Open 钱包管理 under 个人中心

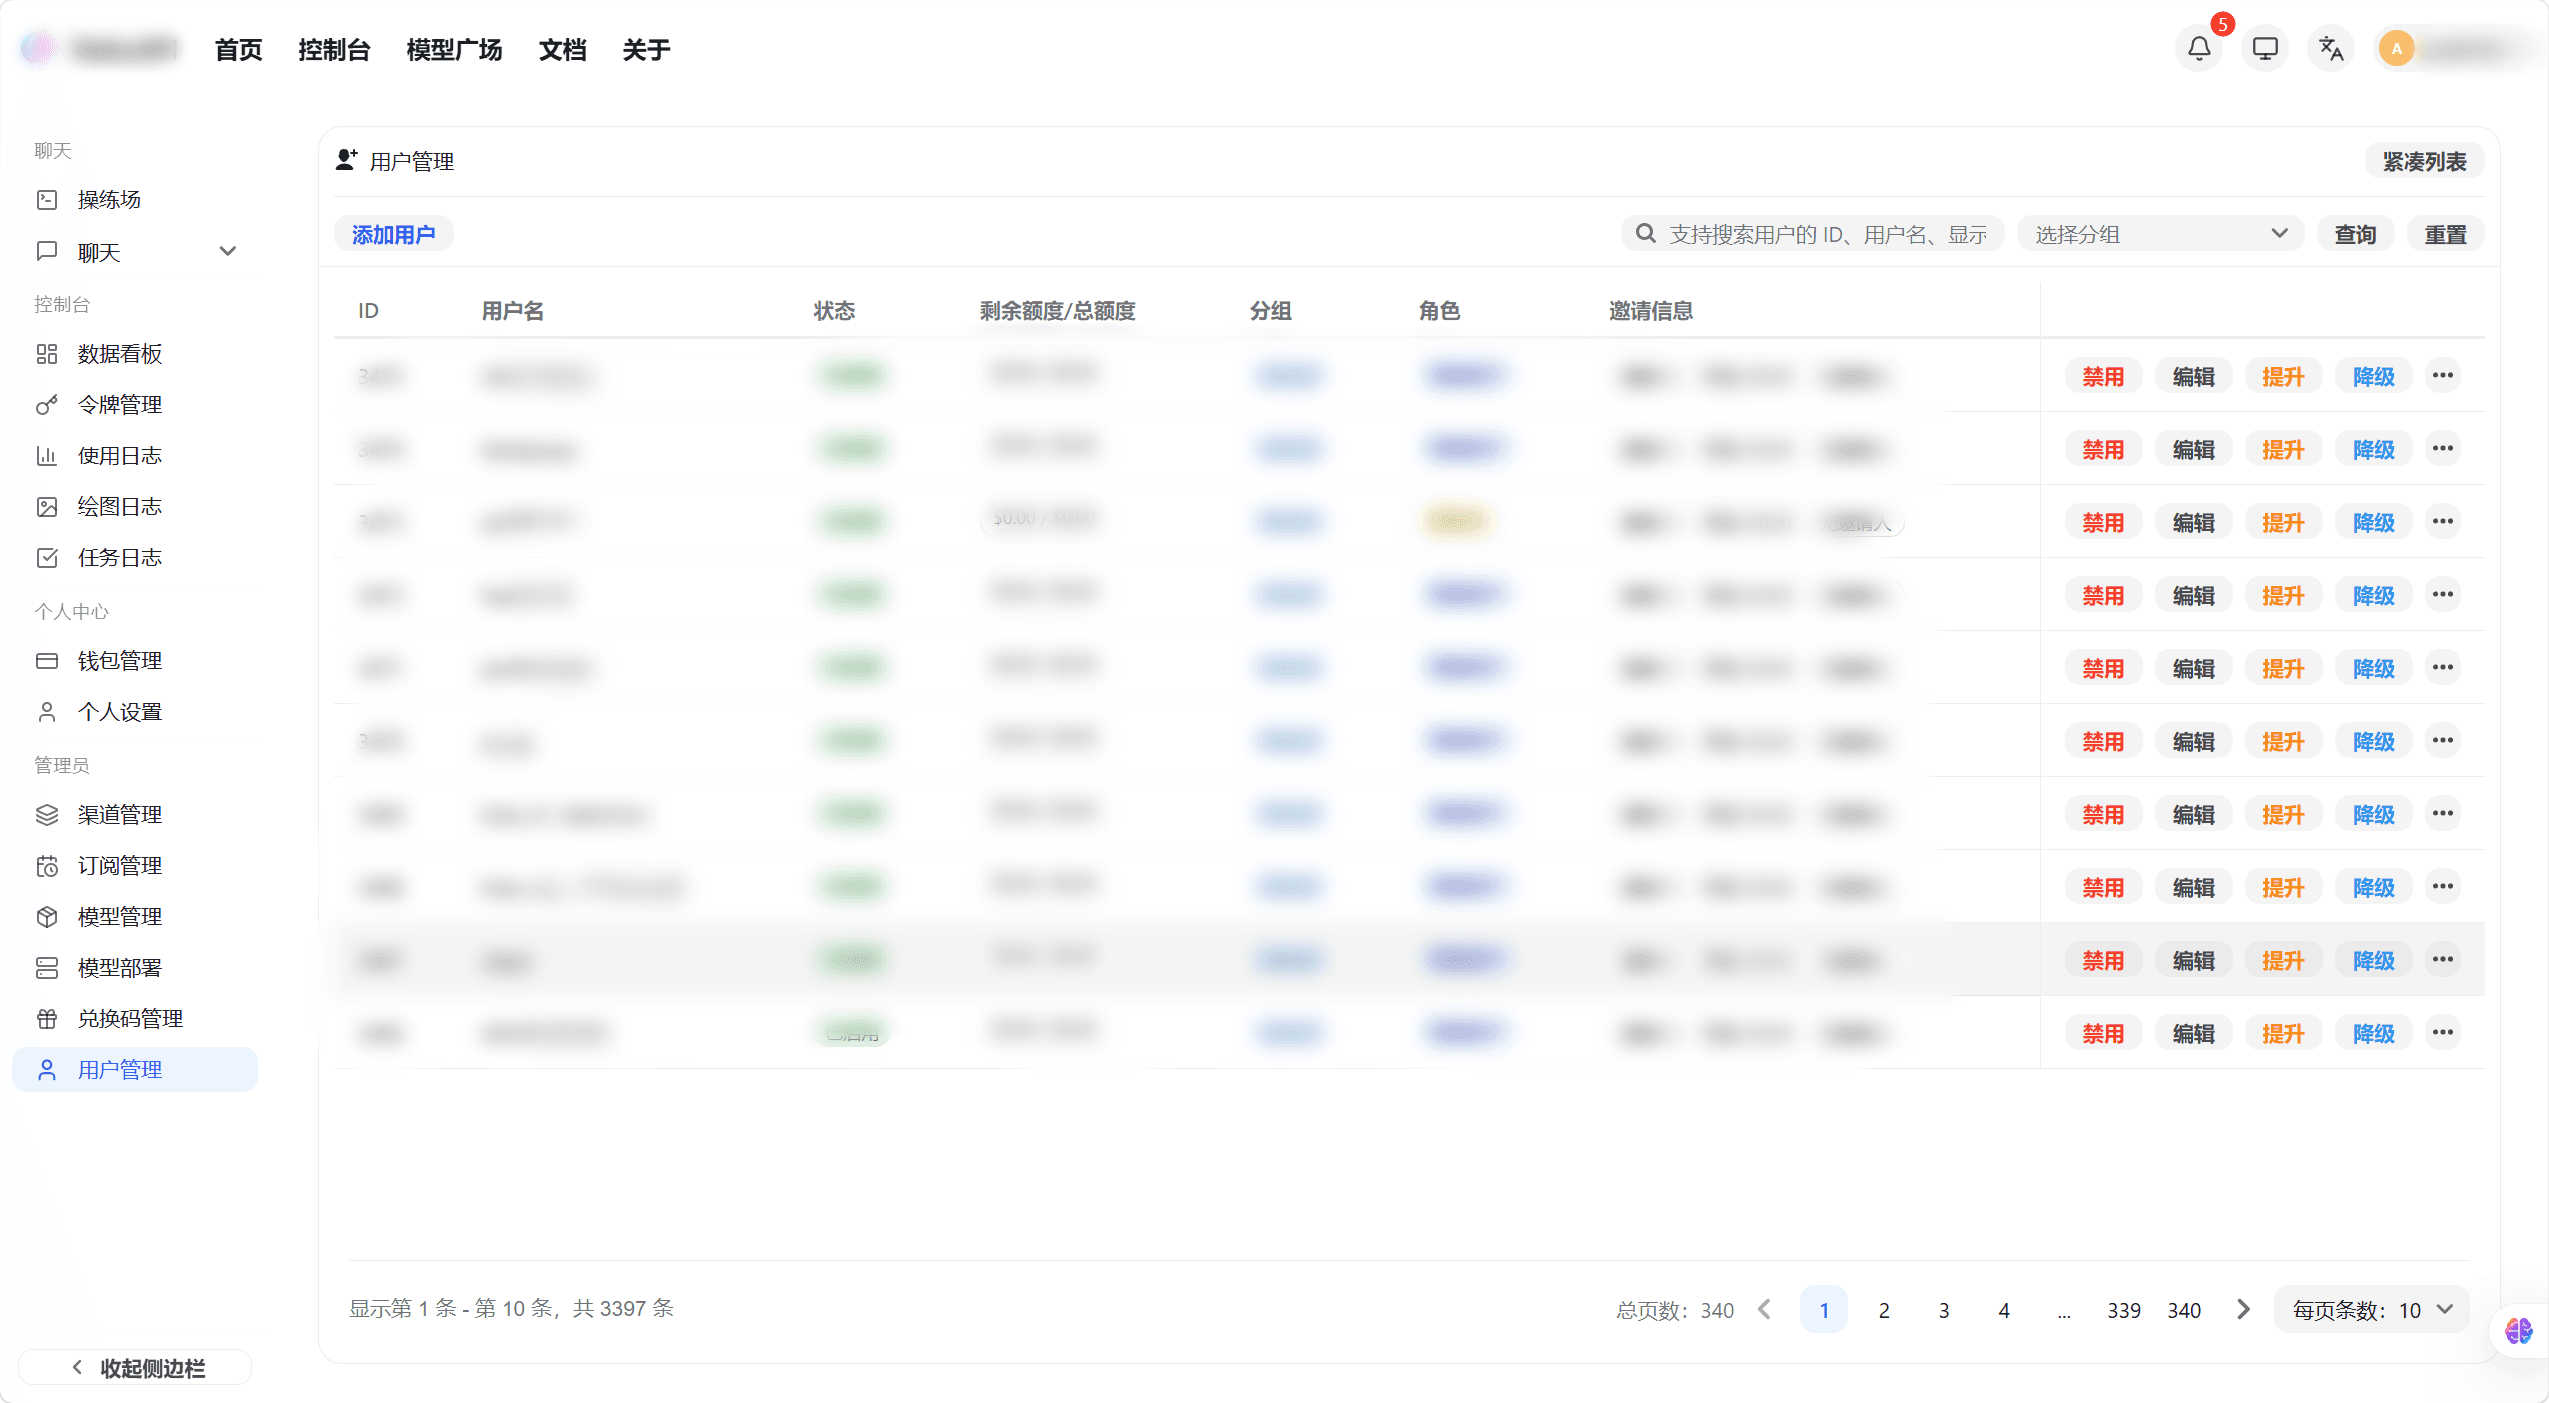120,660
